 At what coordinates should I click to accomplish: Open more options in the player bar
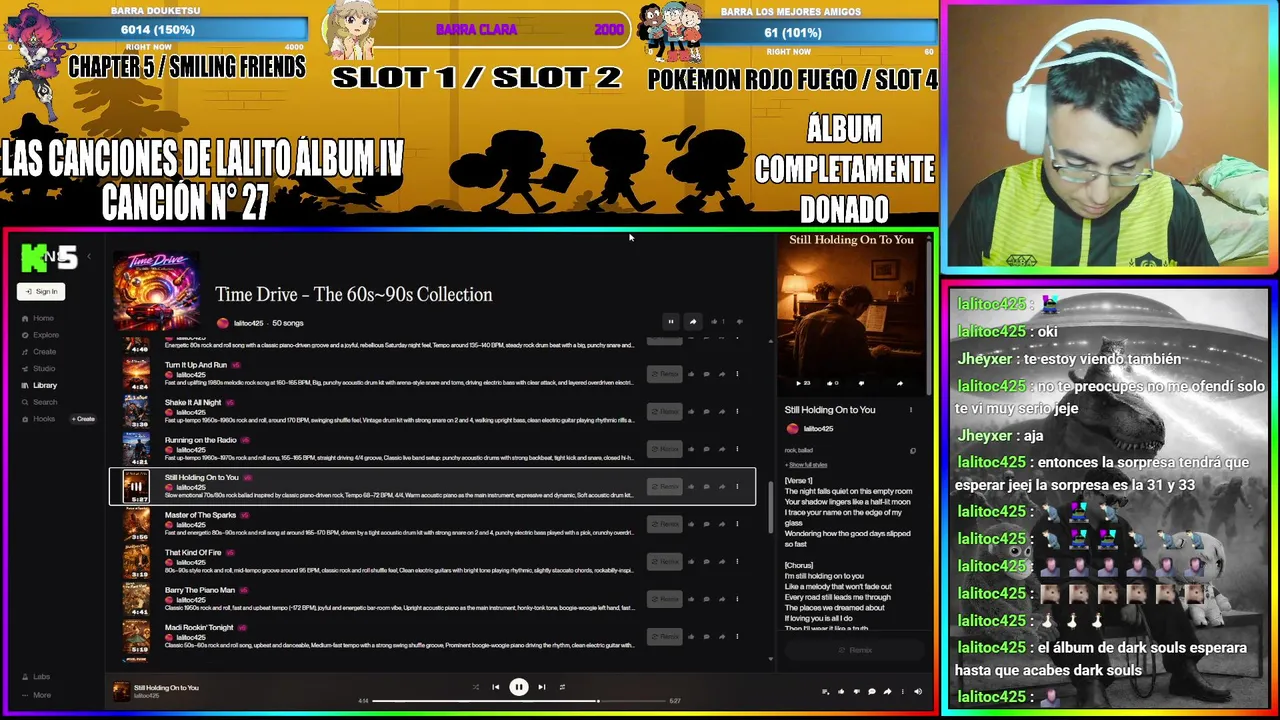pyautogui.click(x=902, y=691)
